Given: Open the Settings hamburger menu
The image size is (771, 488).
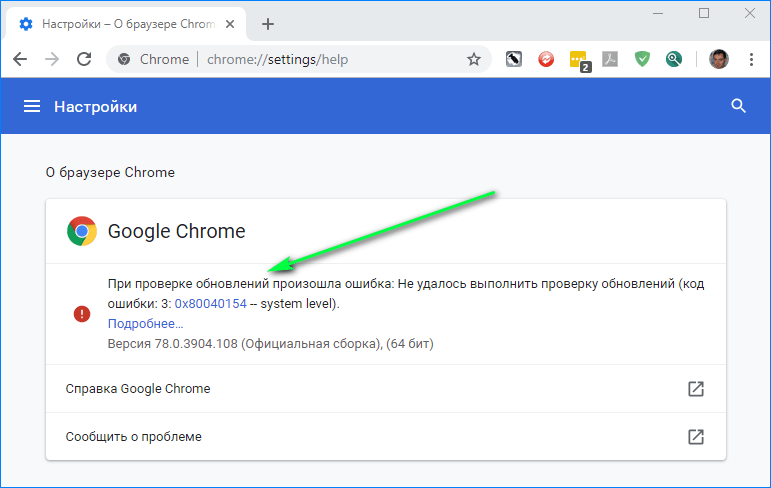Looking at the screenshot, I should click(x=32, y=106).
